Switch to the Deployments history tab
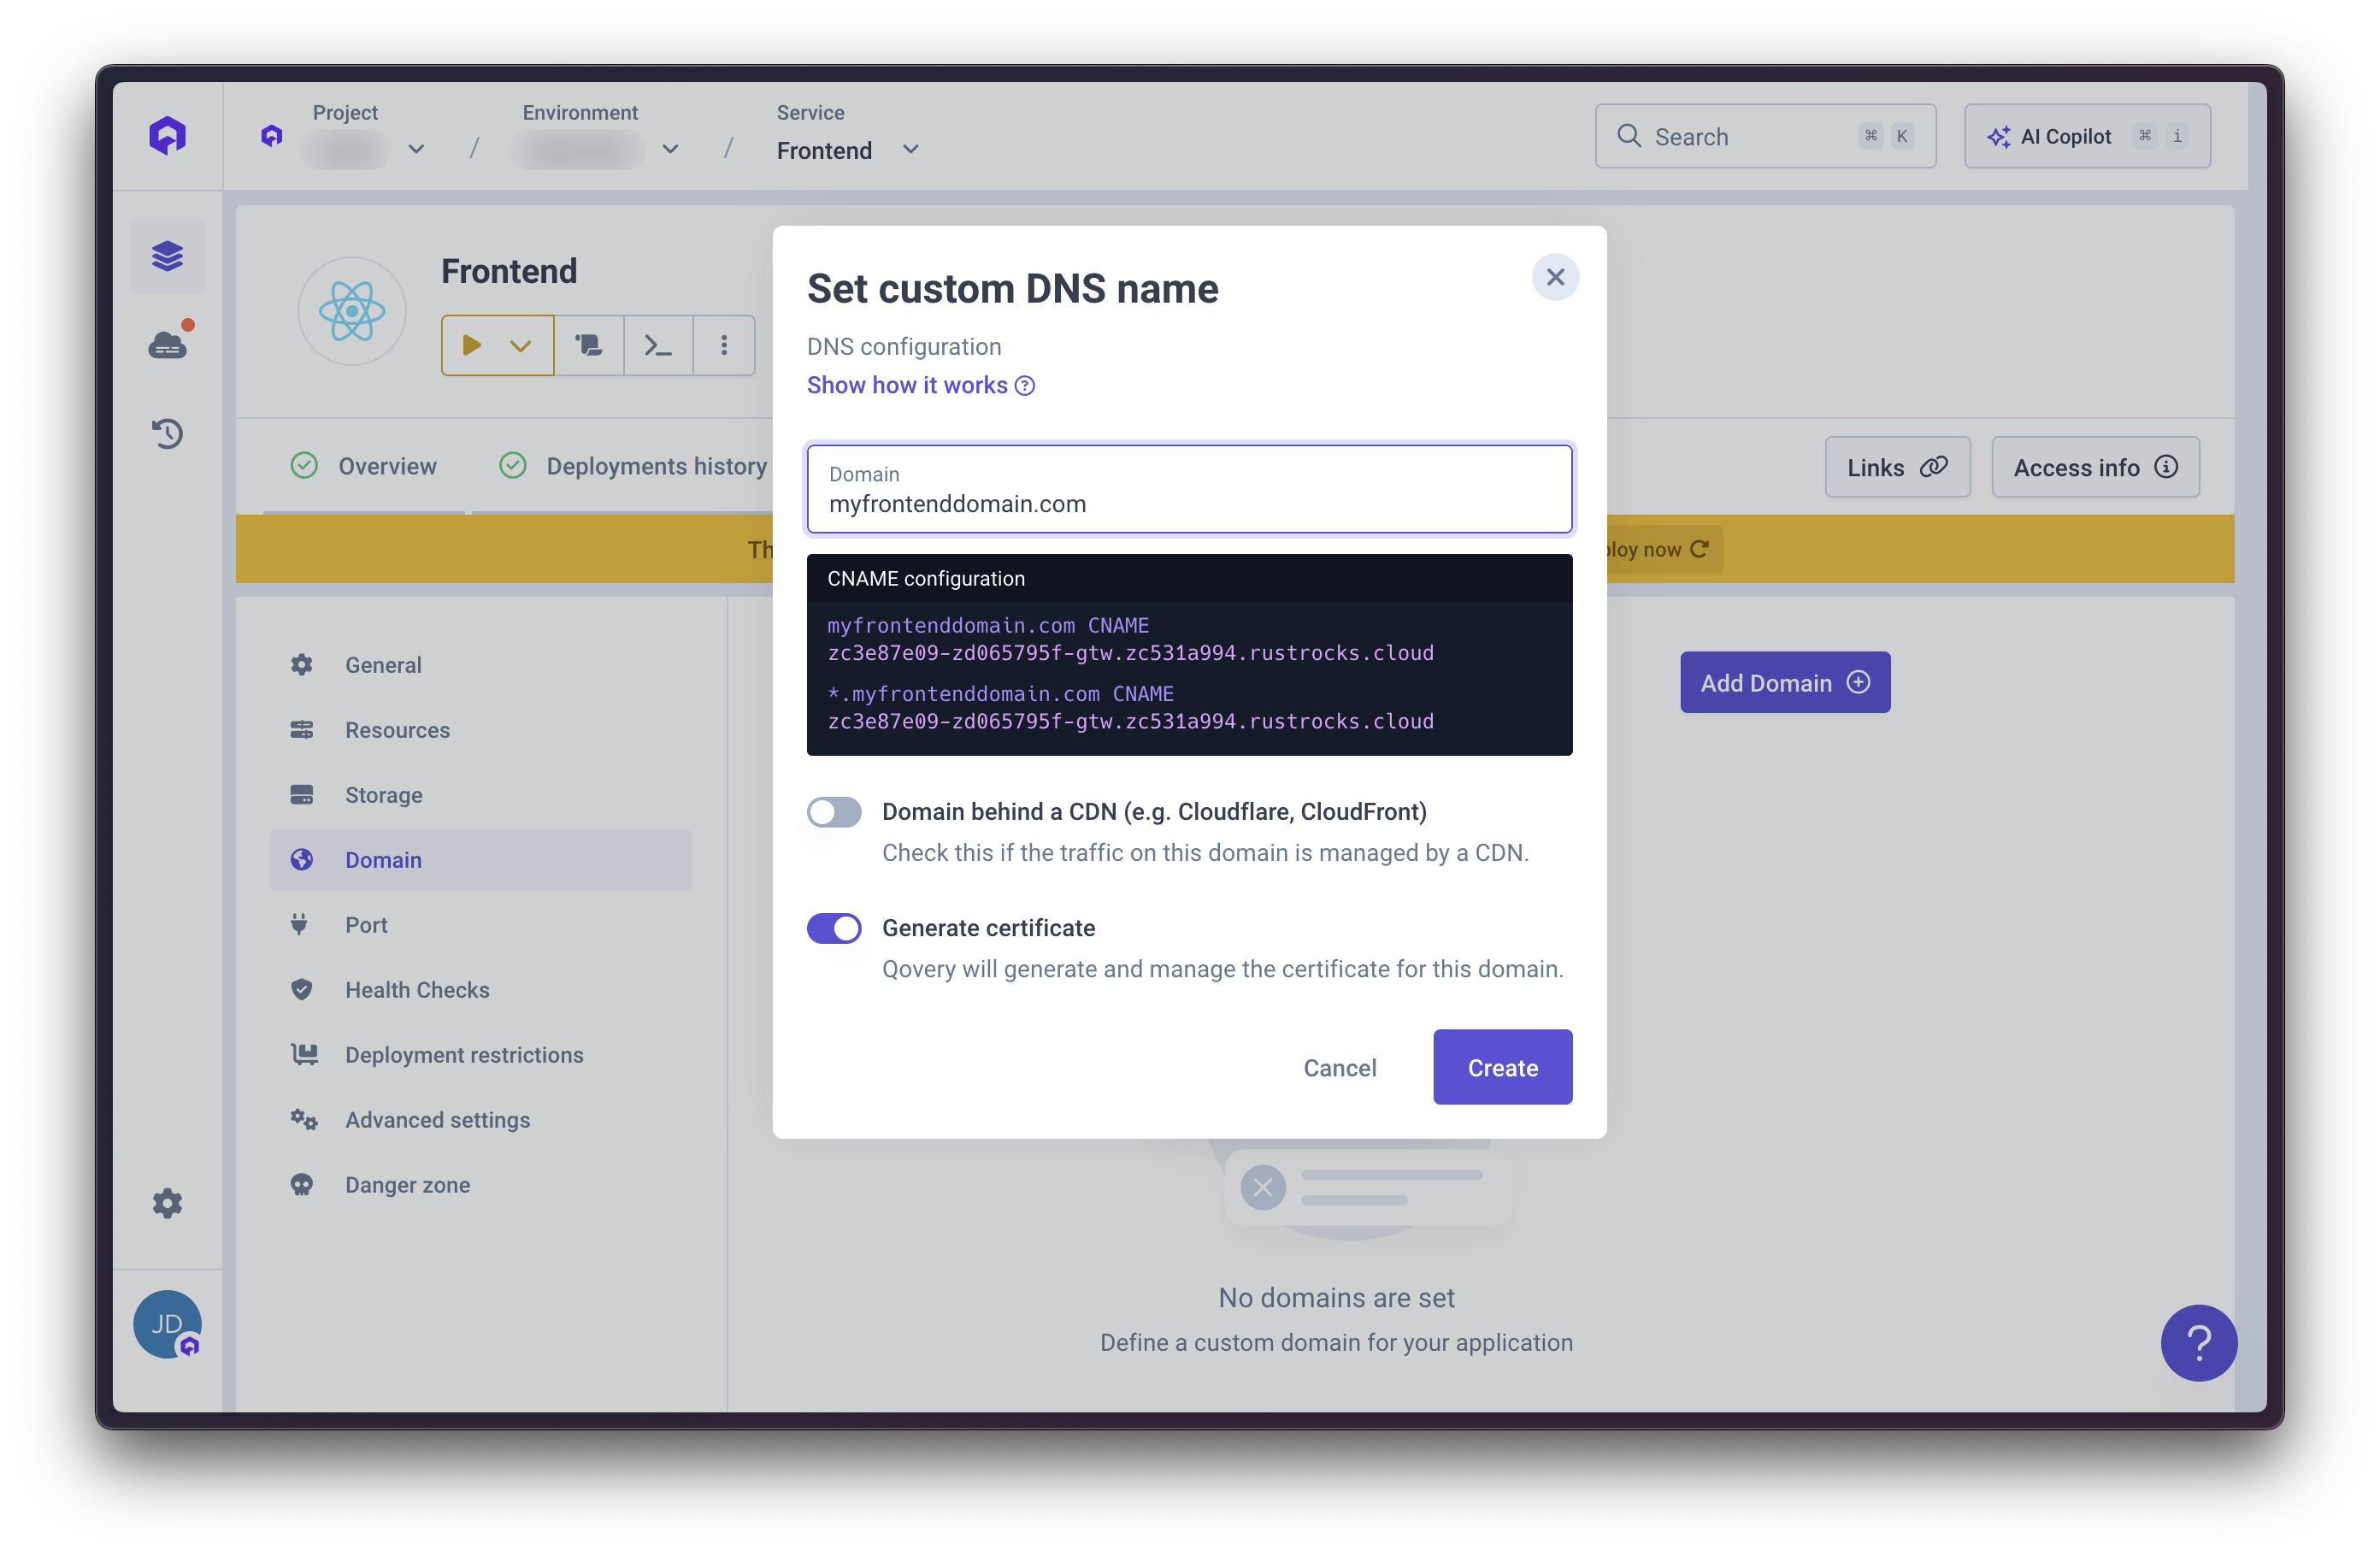The width and height of the screenshot is (2380, 1556). click(655, 466)
